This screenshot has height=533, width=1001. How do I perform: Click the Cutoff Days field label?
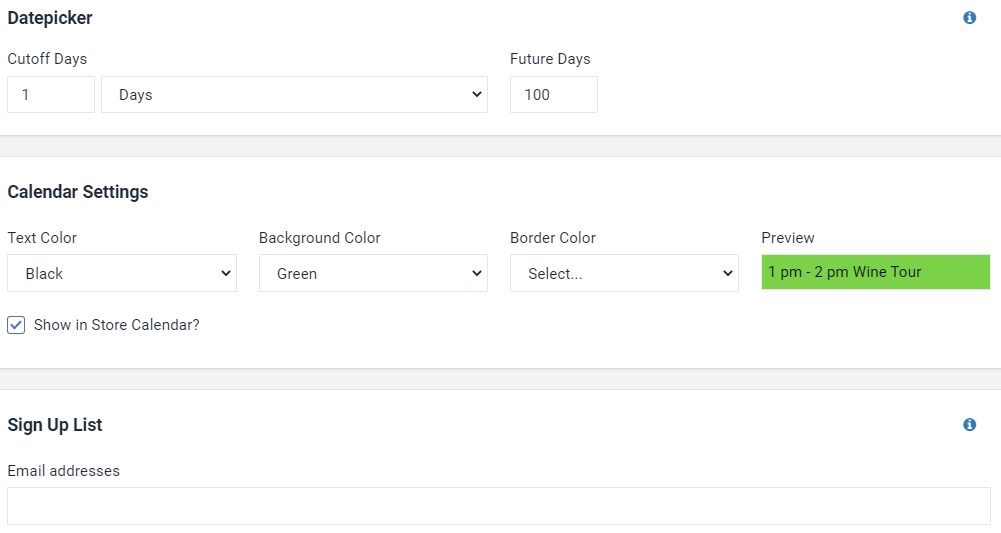(x=47, y=59)
